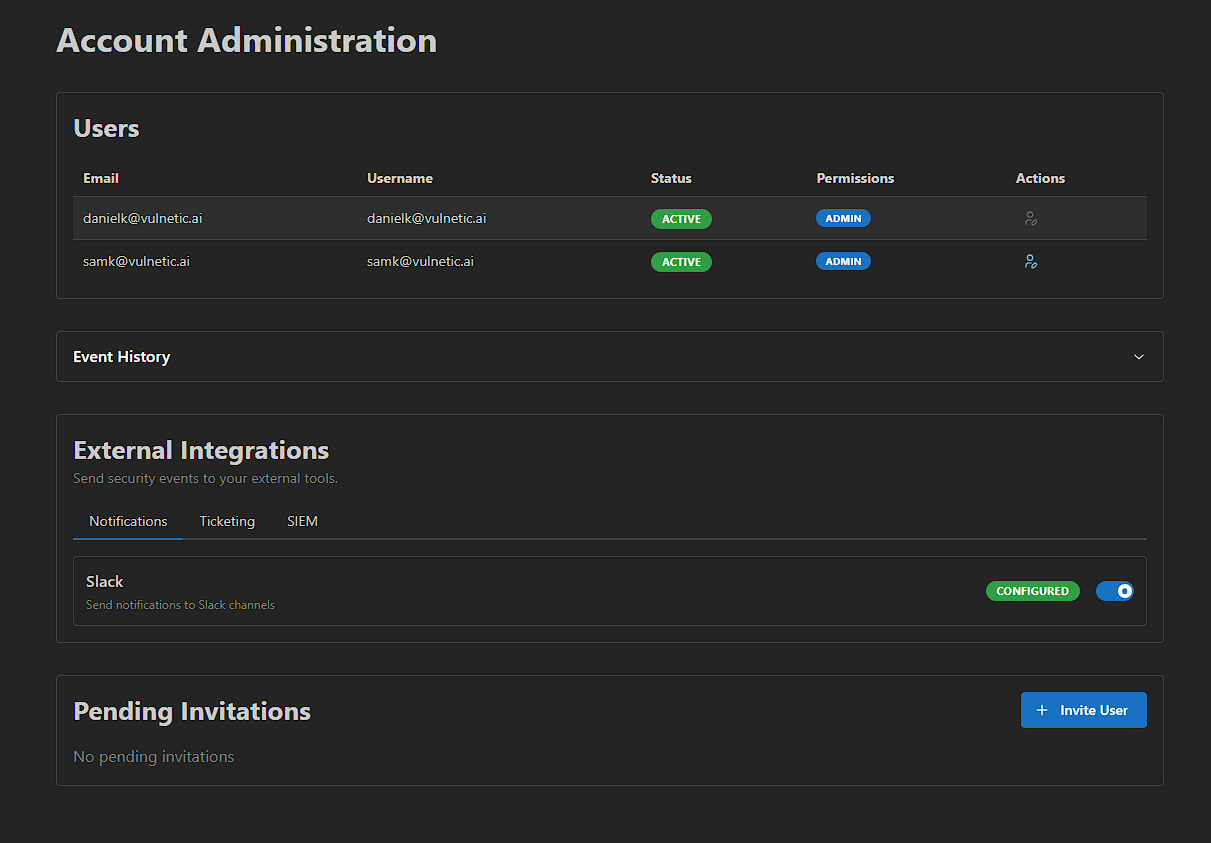Select the samk@vulnetic.ai table row
The image size is (1211, 843).
coord(500,261)
